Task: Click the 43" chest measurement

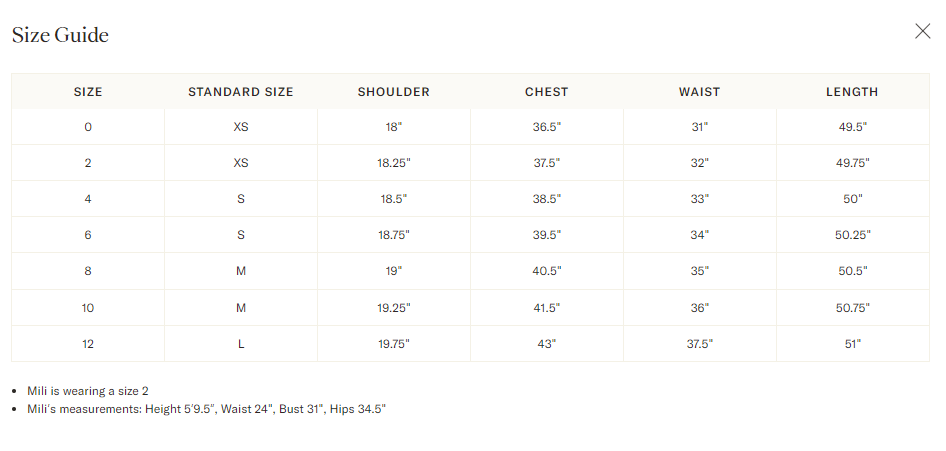Action: point(547,343)
